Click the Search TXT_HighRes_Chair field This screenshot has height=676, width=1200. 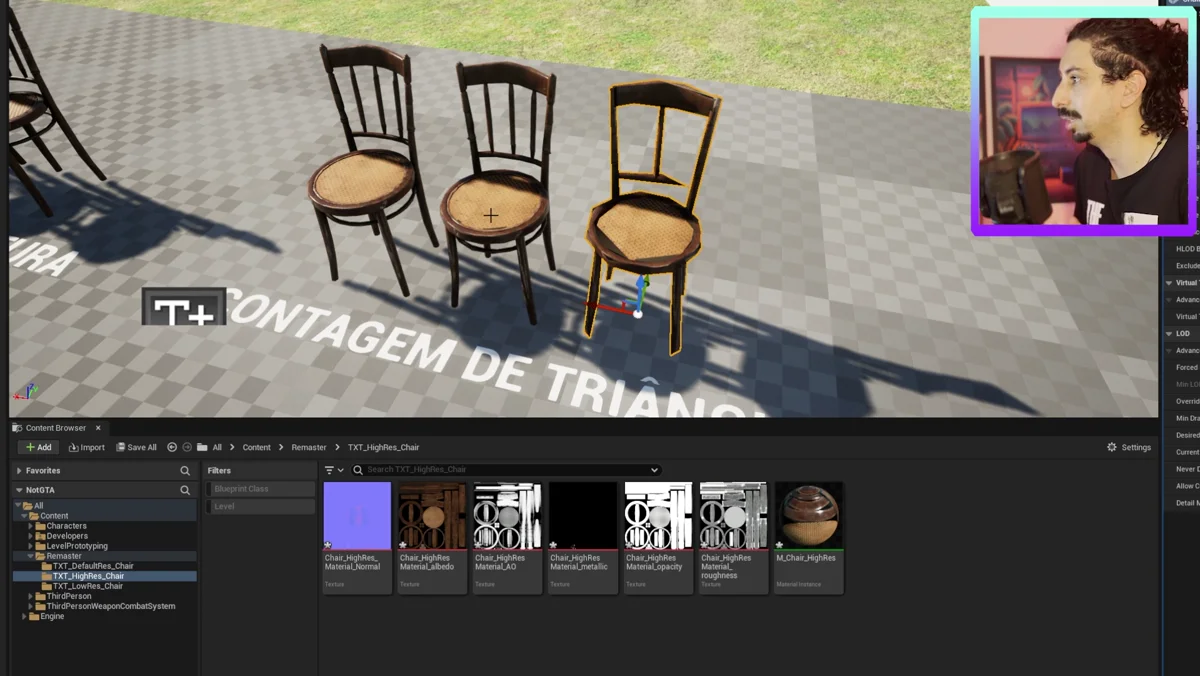pyautogui.click(x=505, y=470)
